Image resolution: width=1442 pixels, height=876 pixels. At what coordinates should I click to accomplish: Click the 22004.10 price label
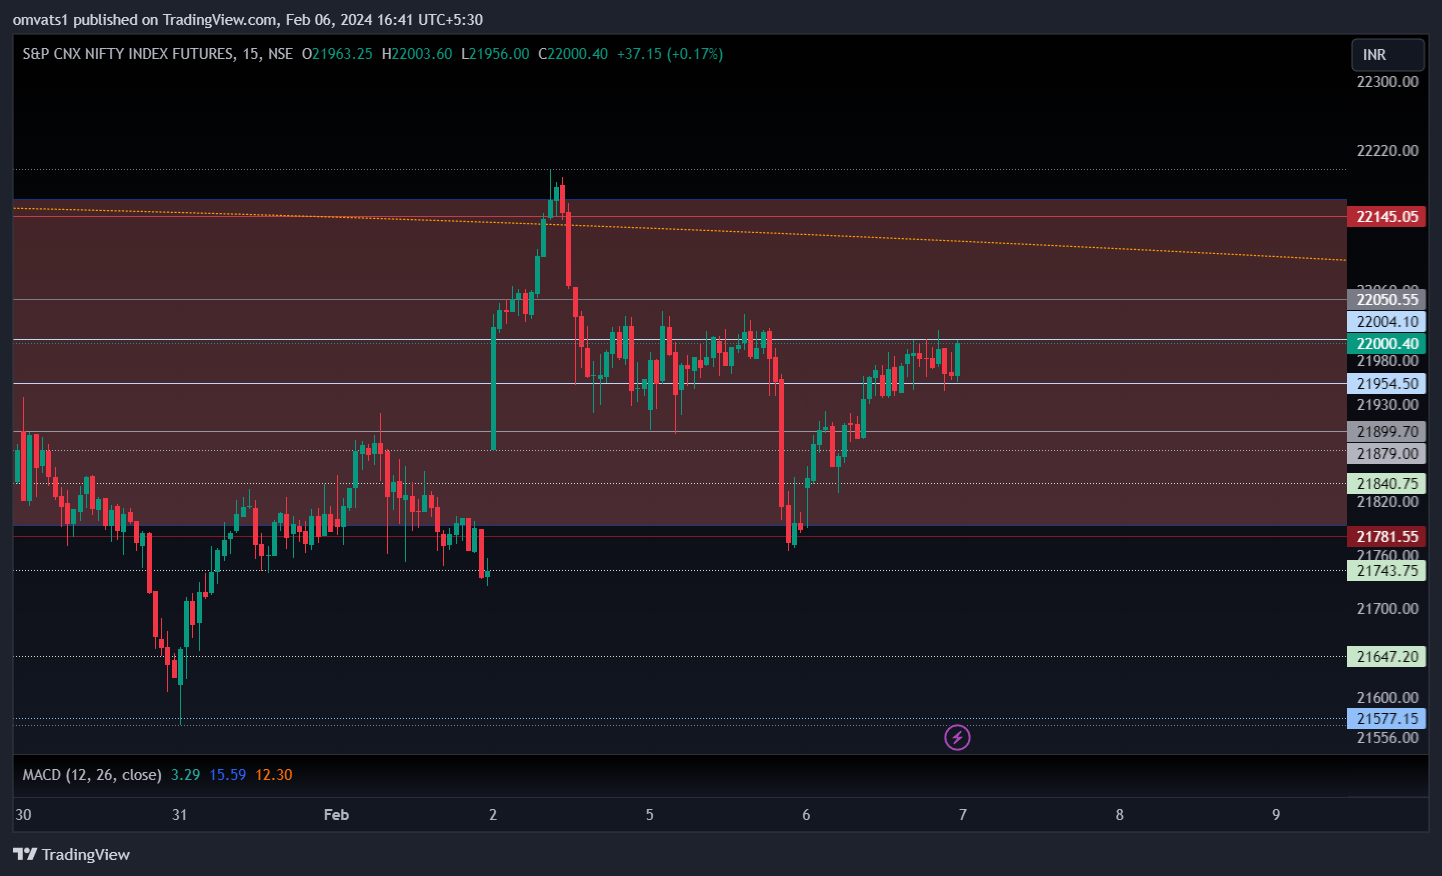(1386, 322)
